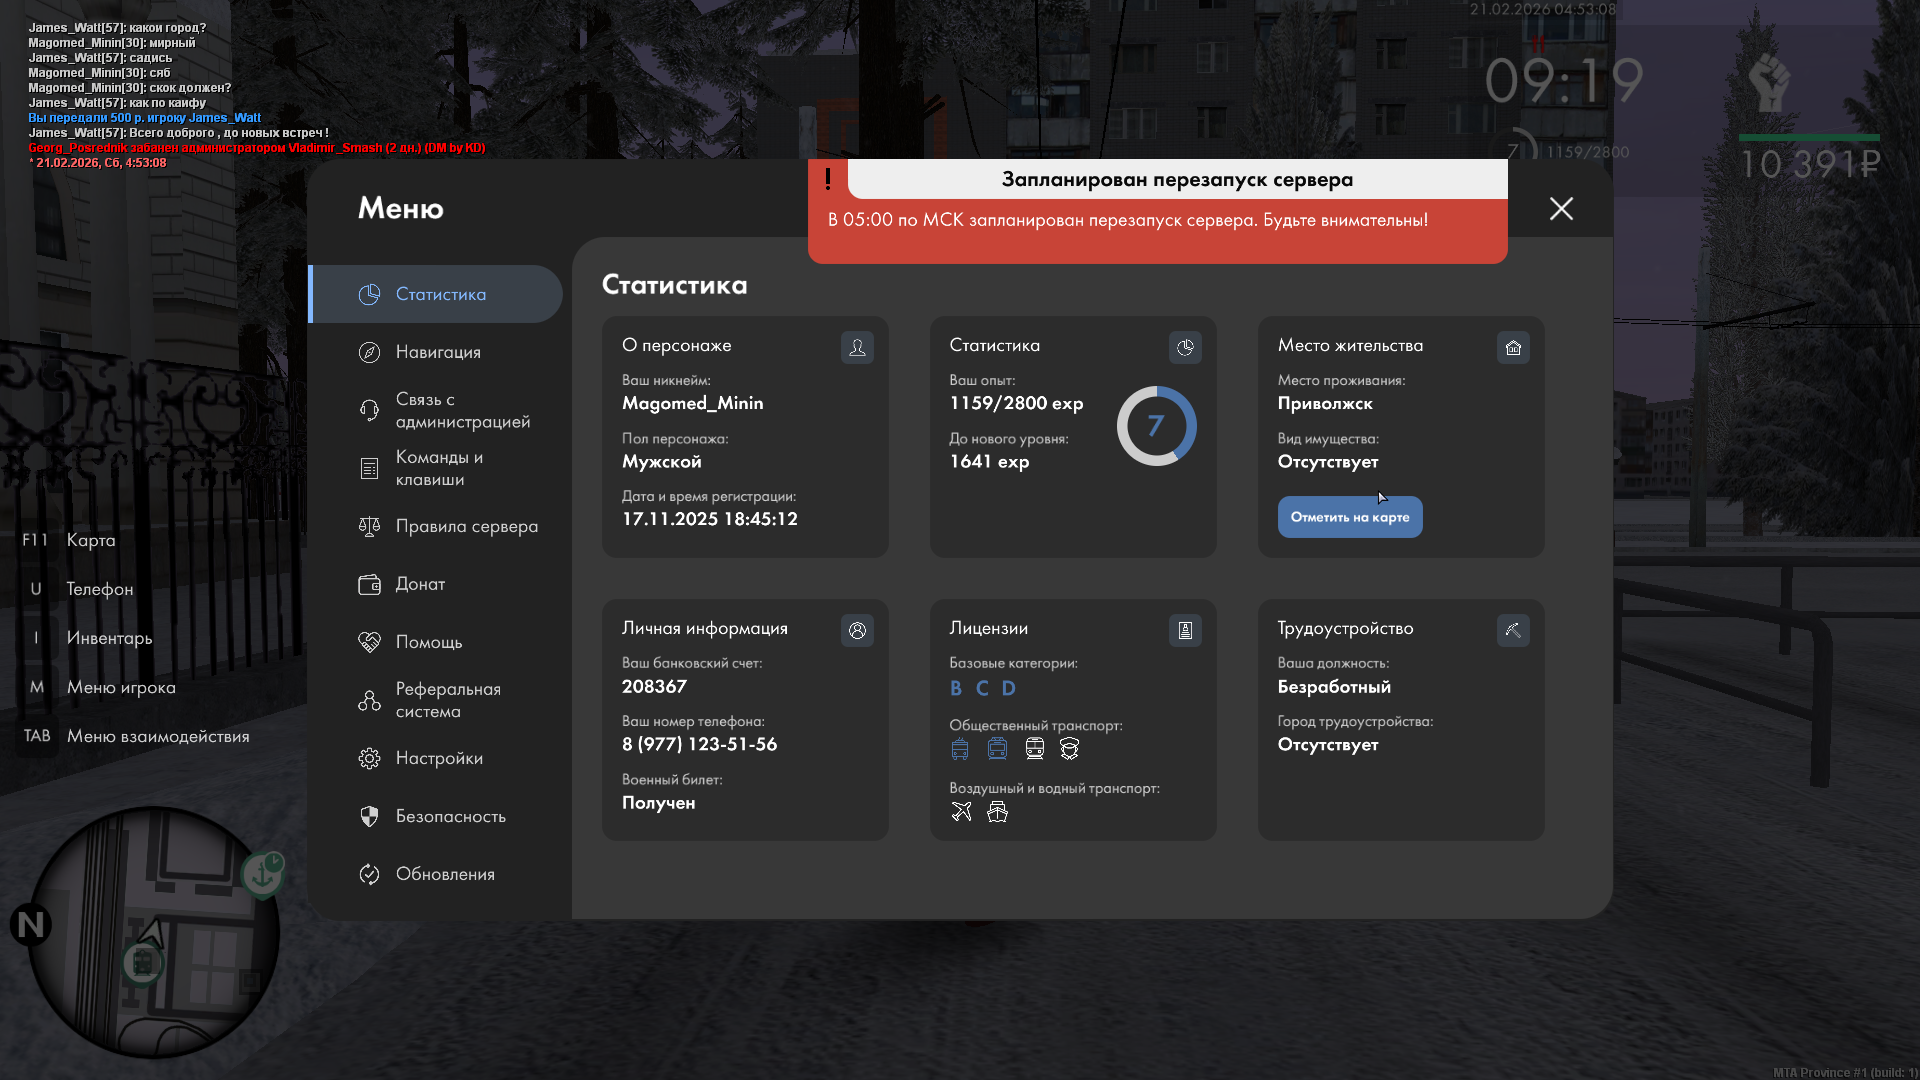Click the hammer icon in Трудоустройство card
1920x1080 pixels.
coord(1513,630)
